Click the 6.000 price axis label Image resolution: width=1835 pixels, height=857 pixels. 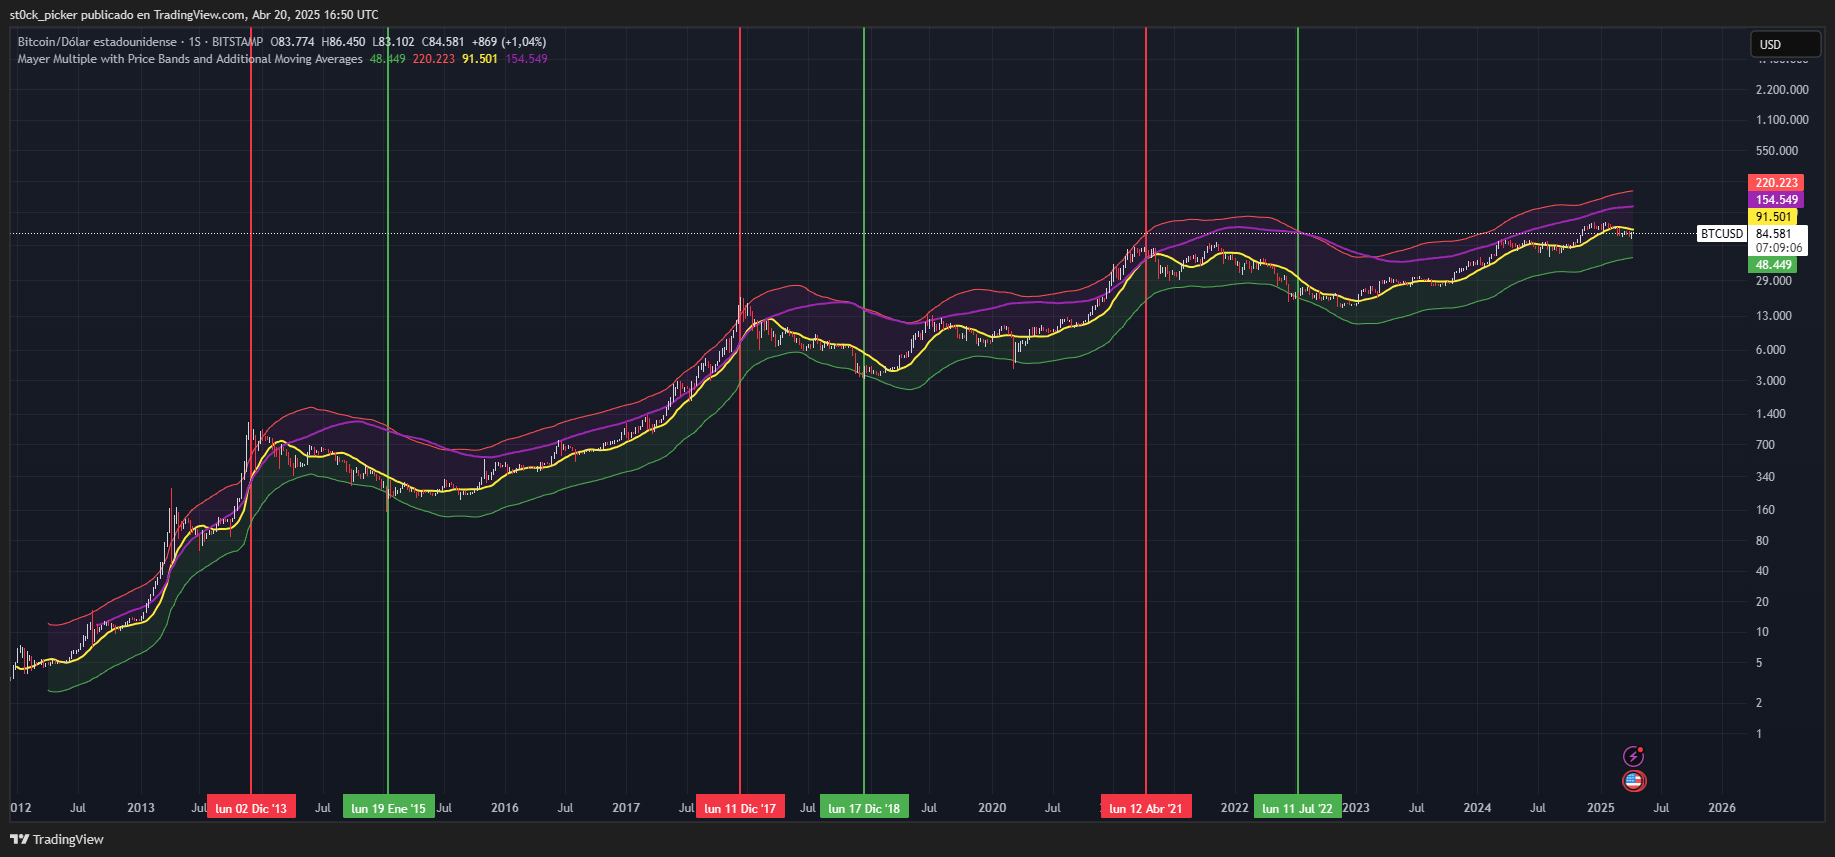(x=1771, y=350)
